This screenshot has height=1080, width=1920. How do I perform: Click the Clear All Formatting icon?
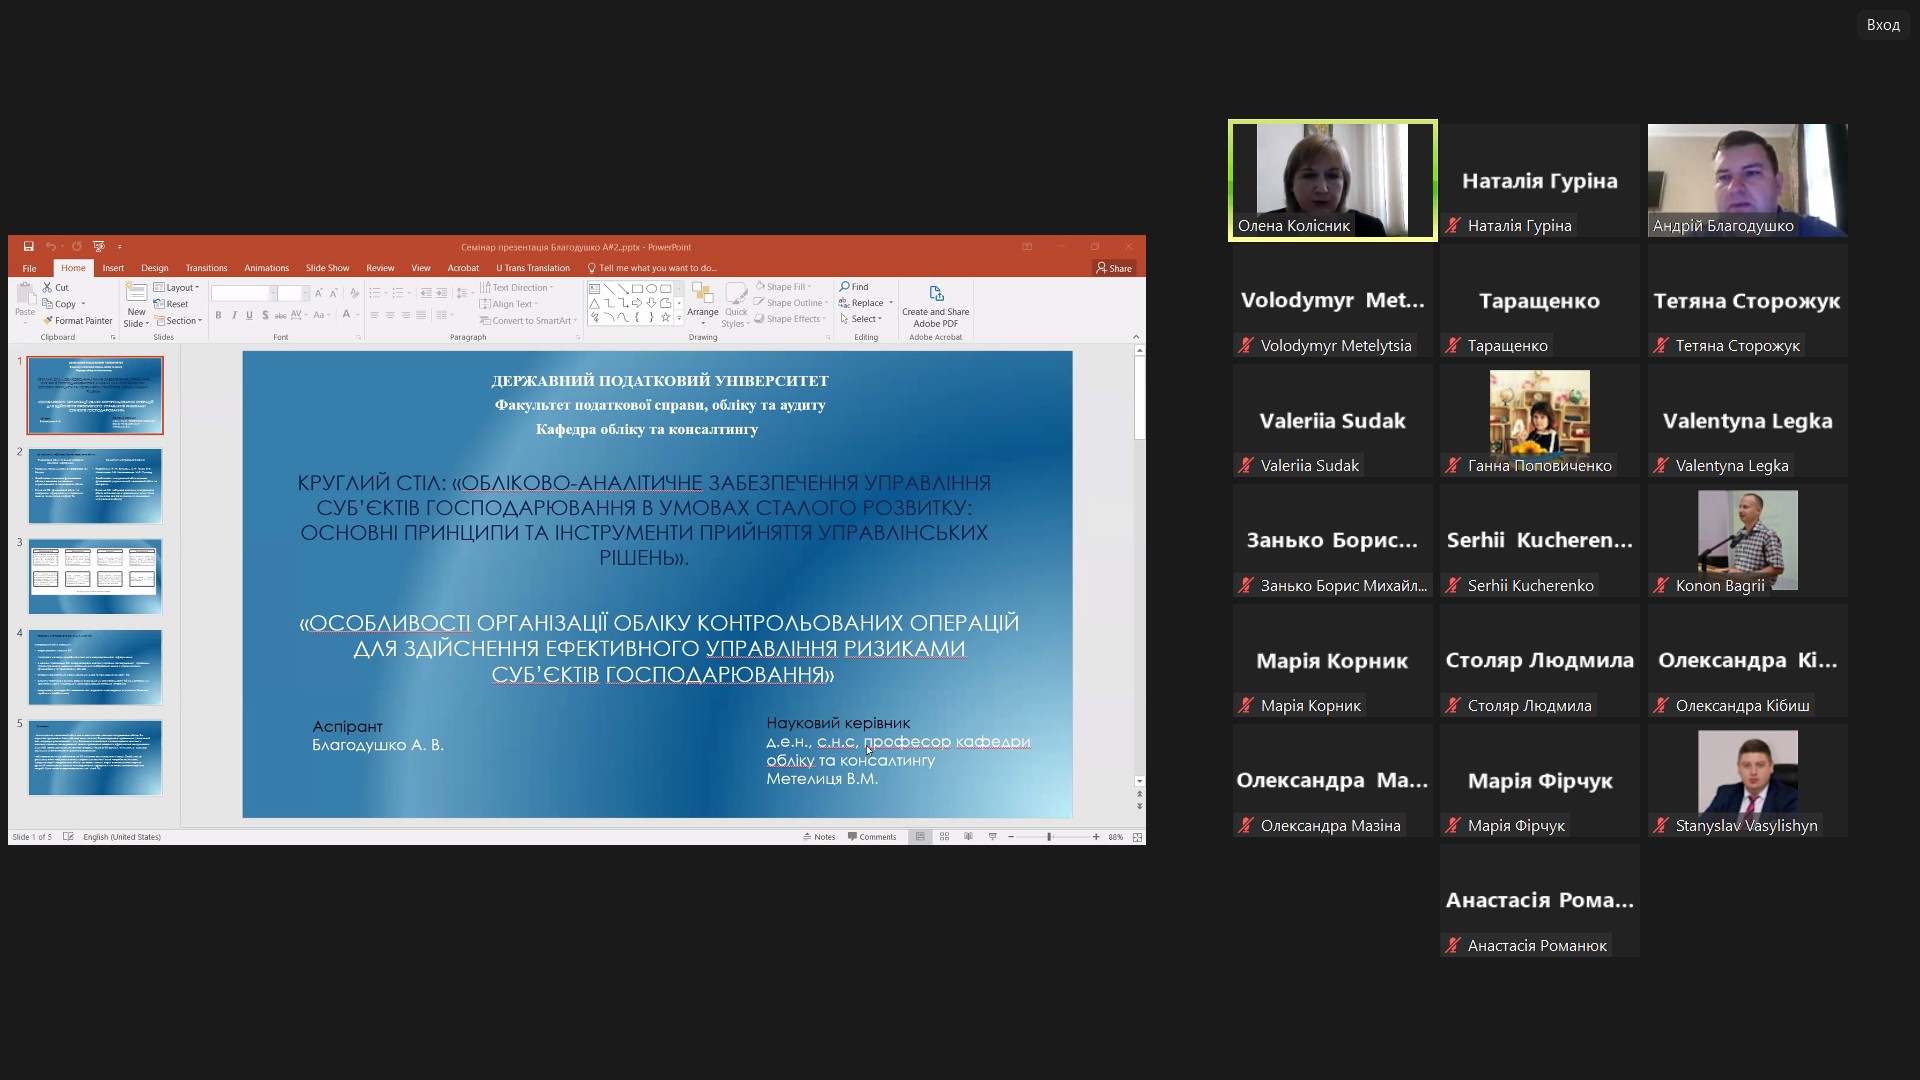click(x=354, y=293)
